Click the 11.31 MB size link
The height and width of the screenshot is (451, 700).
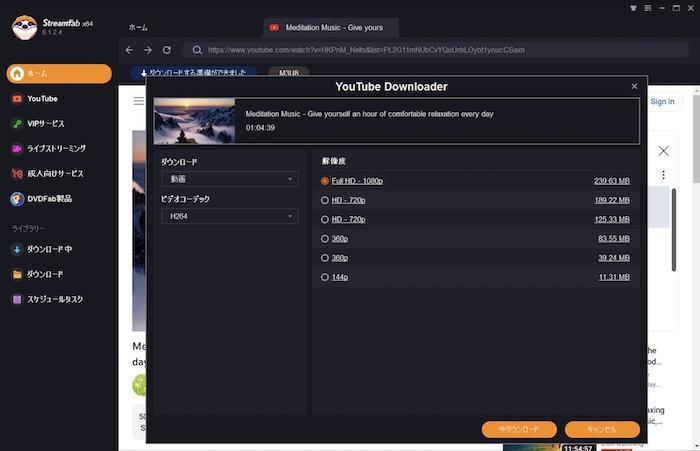coord(614,277)
